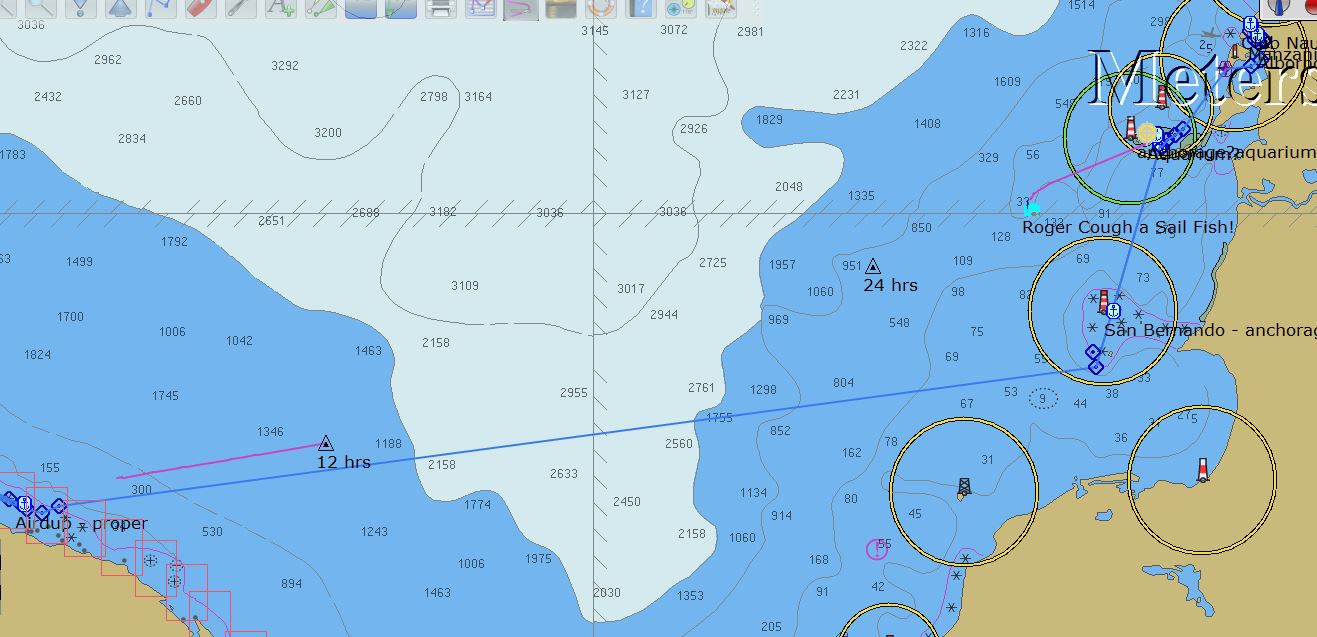Image resolution: width=1317 pixels, height=637 pixels.
Task: Click depth sounding 1298
Action: coord(763,390)
